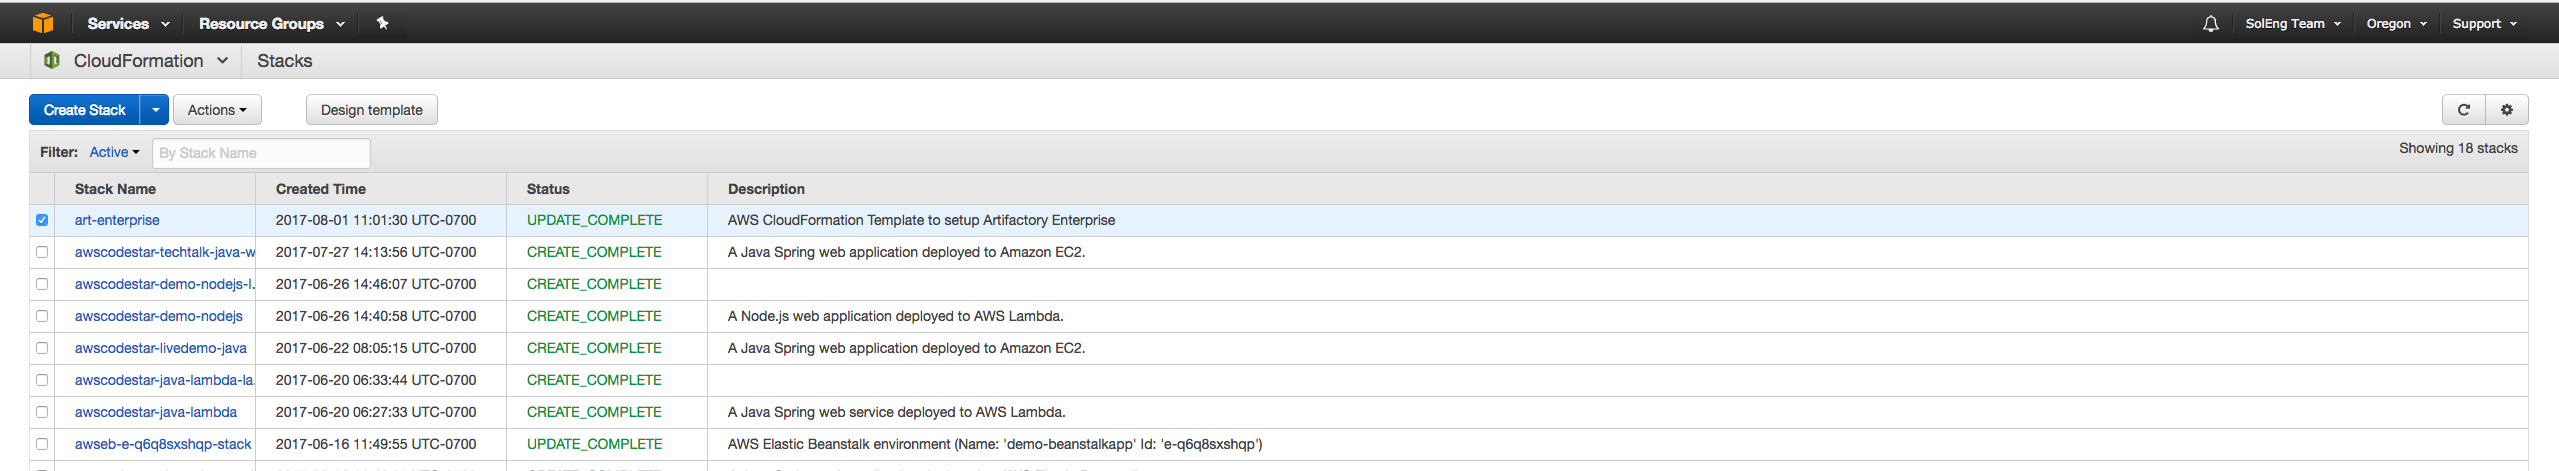This screenshot has width=2559, height=471.
Task: Open the awscodestar-livedemo-java stack link
Action: pos(160,348)
